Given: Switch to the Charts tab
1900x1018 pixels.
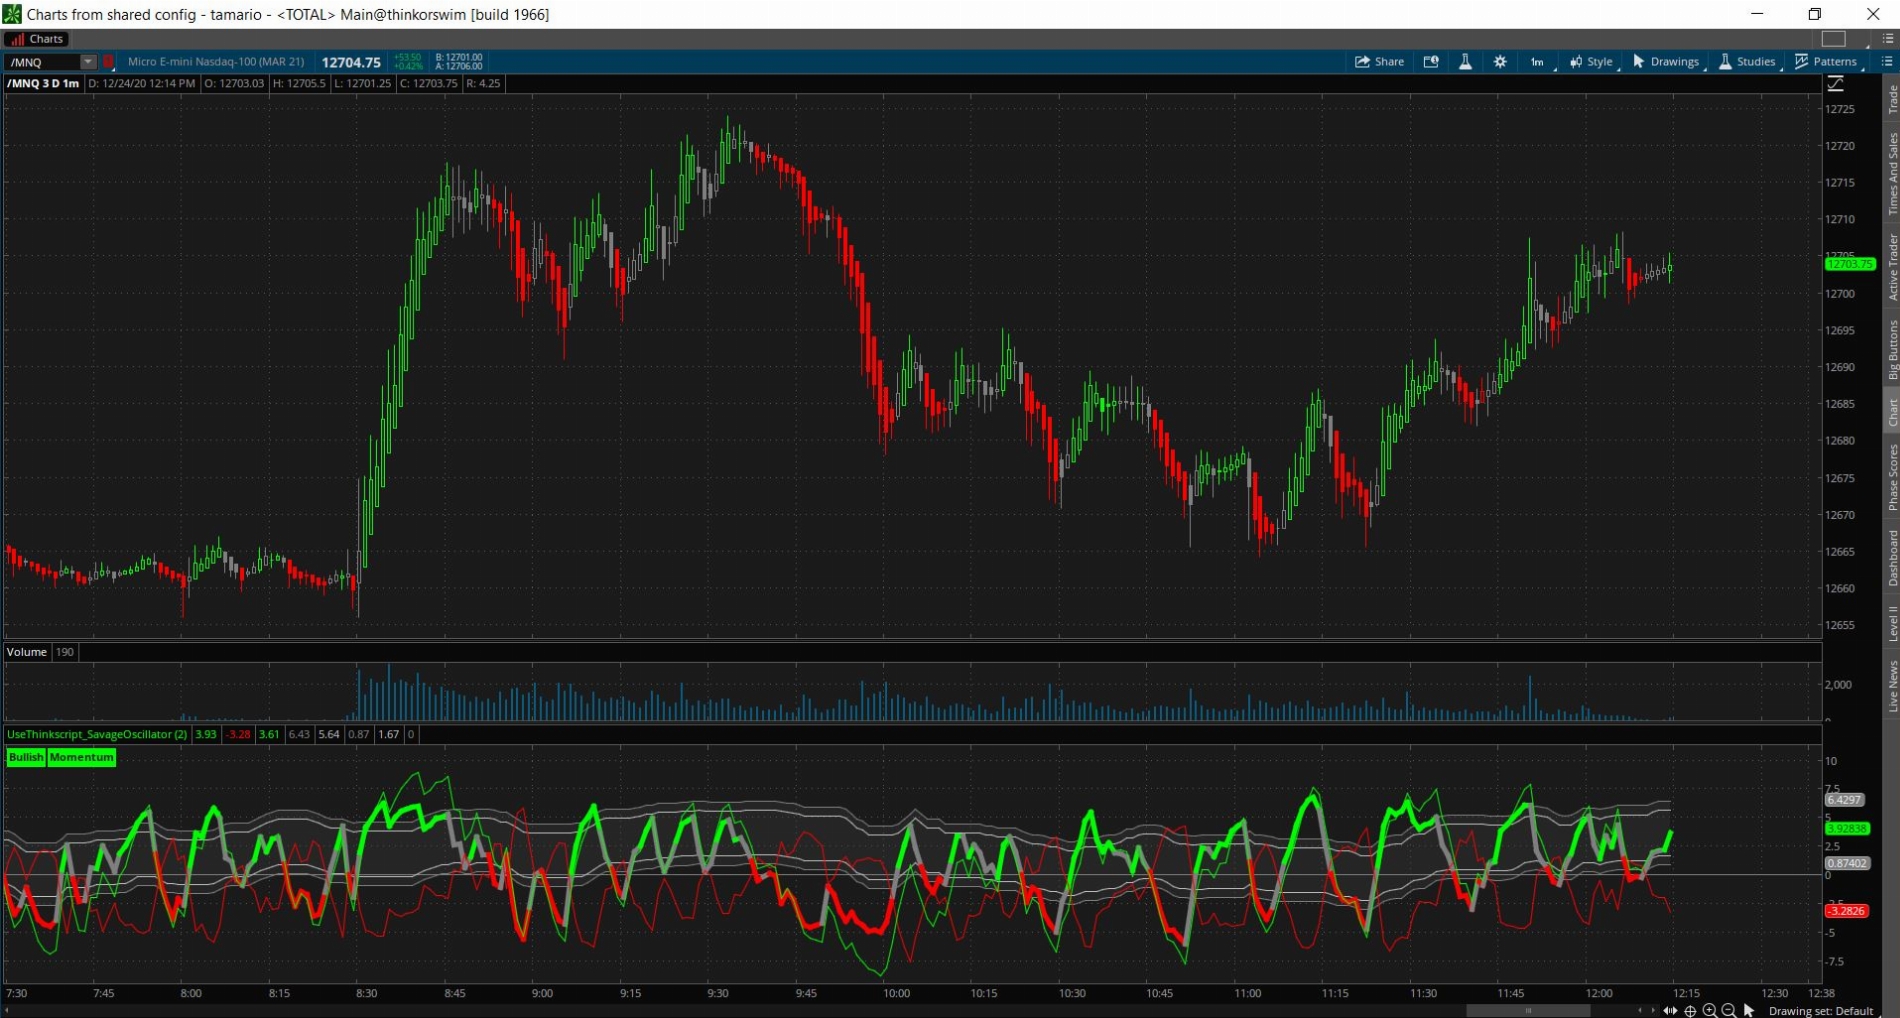Looking at the screenshot, I should (x=36, y=39).
